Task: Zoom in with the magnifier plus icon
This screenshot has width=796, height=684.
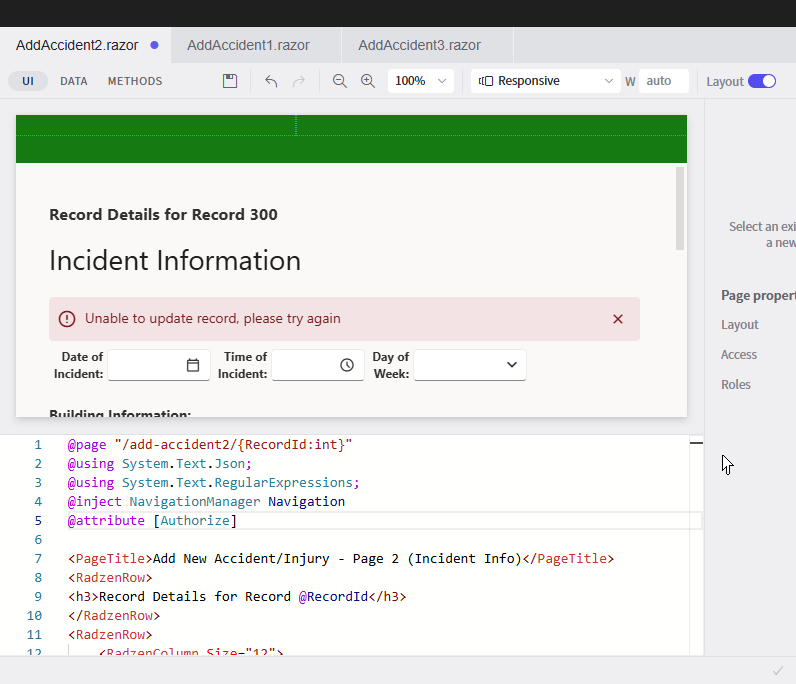Action: 368,81
